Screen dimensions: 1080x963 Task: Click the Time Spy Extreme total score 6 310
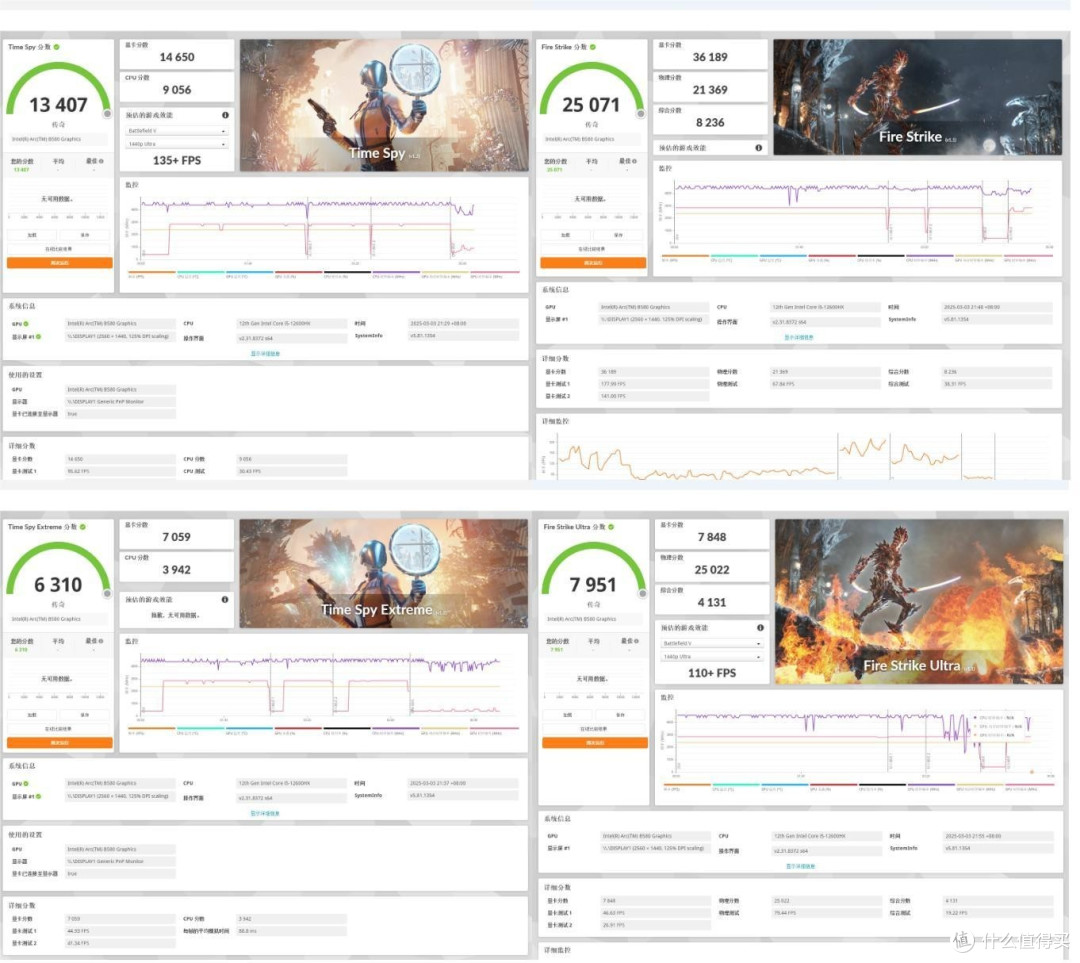pyautogui.click(x=59, y=586)
